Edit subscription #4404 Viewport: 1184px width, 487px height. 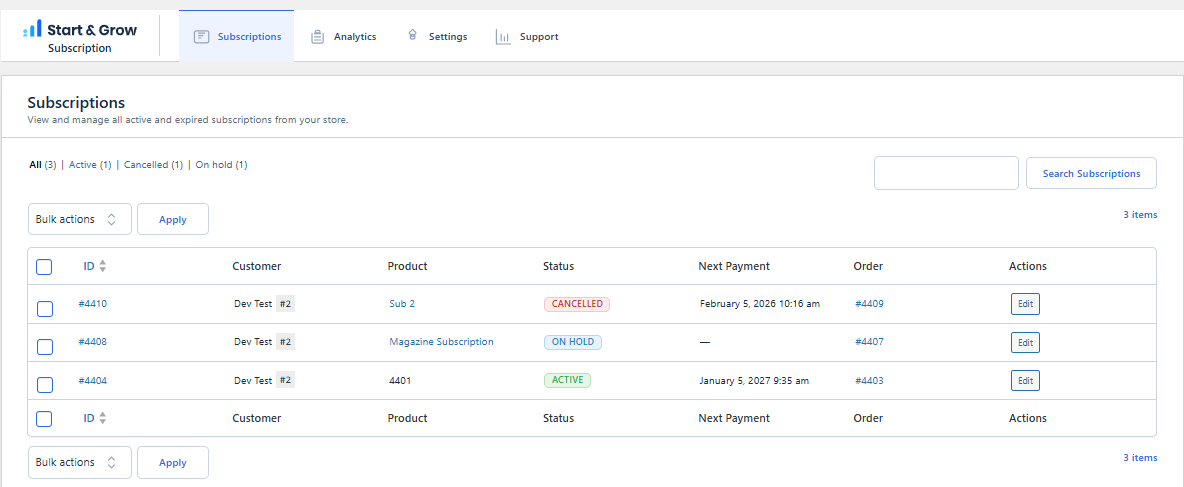[1025, 381]
